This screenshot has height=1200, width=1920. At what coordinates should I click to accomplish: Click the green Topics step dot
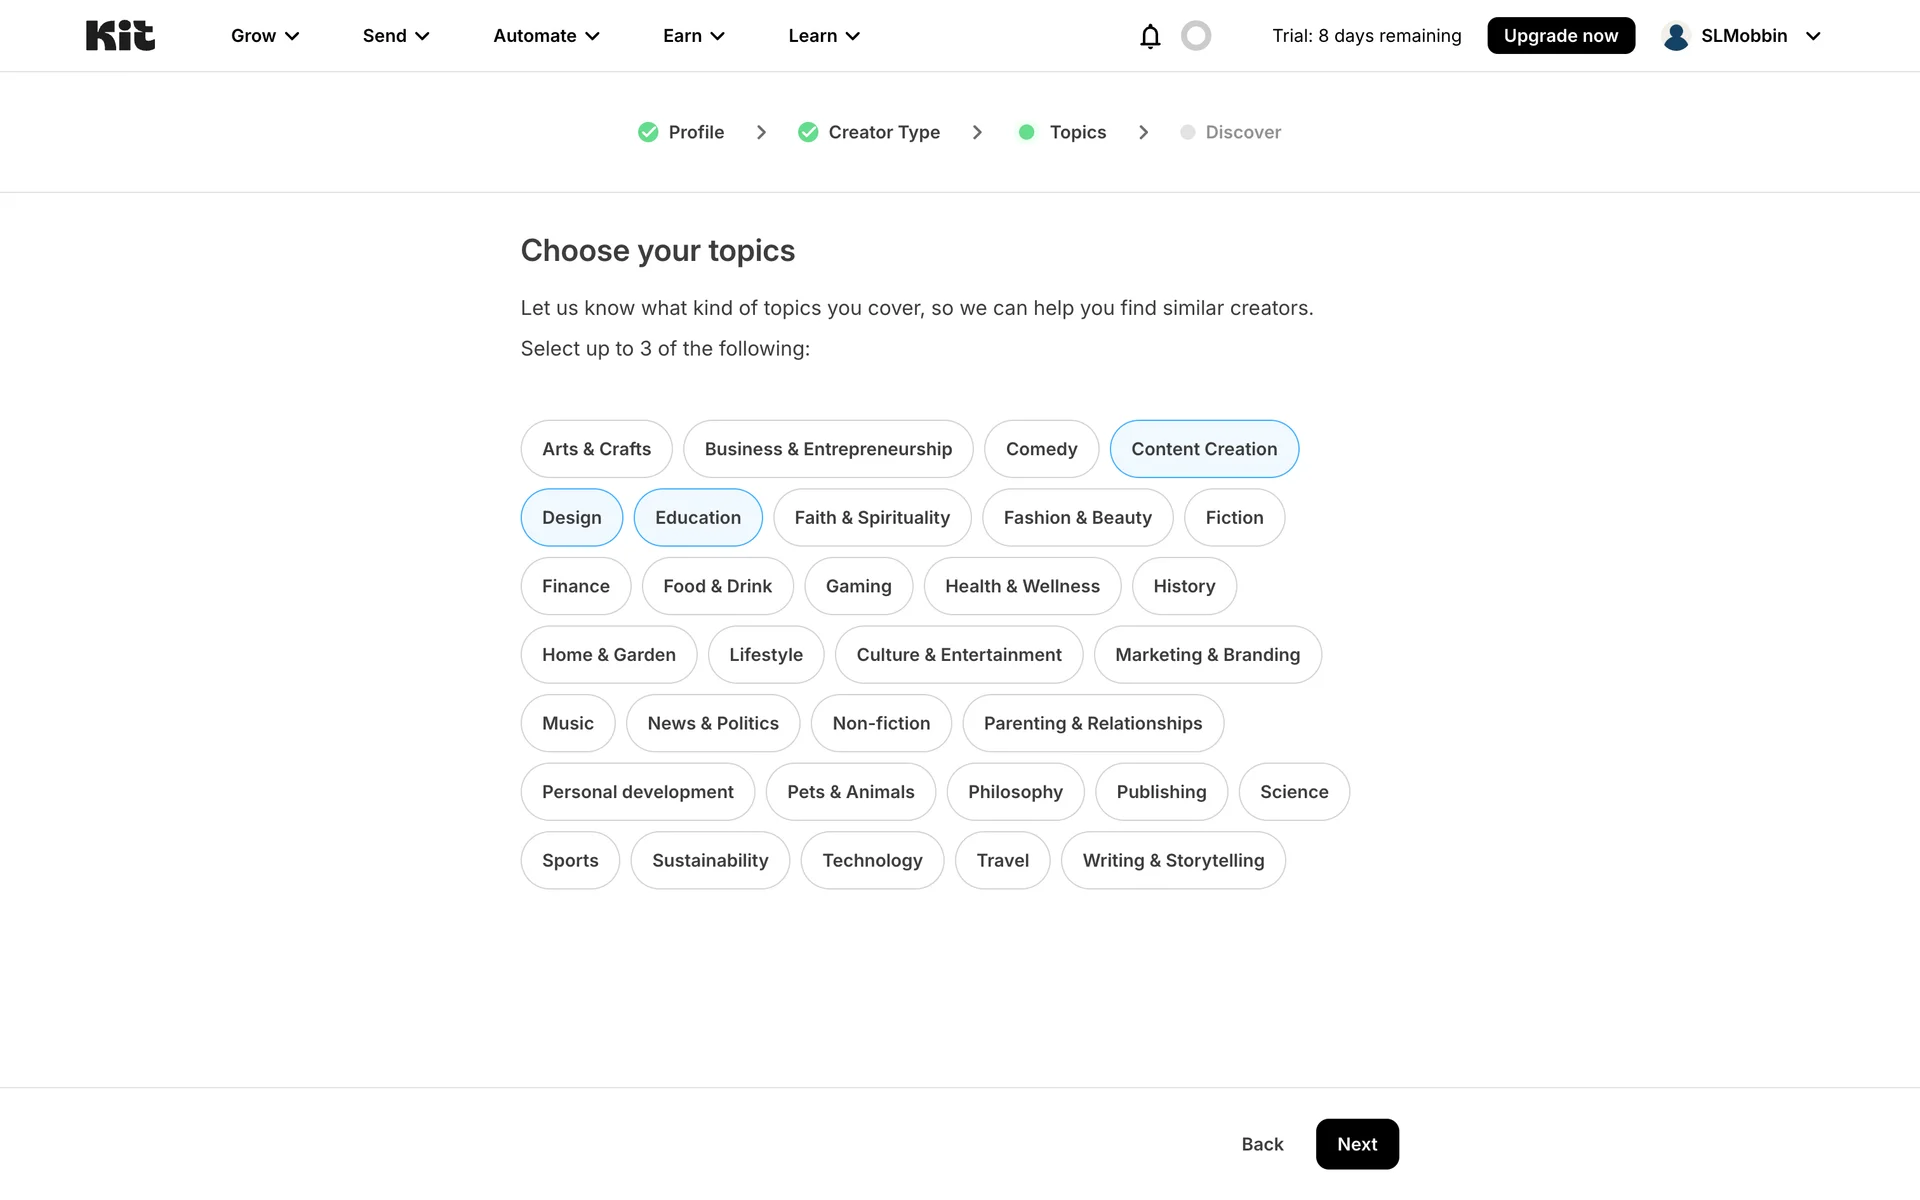(1026, 132)
